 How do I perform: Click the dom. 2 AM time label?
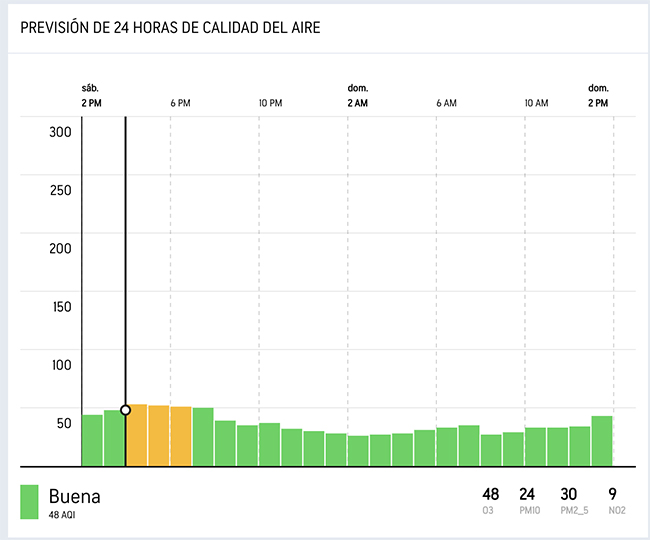tap(358, 96)
